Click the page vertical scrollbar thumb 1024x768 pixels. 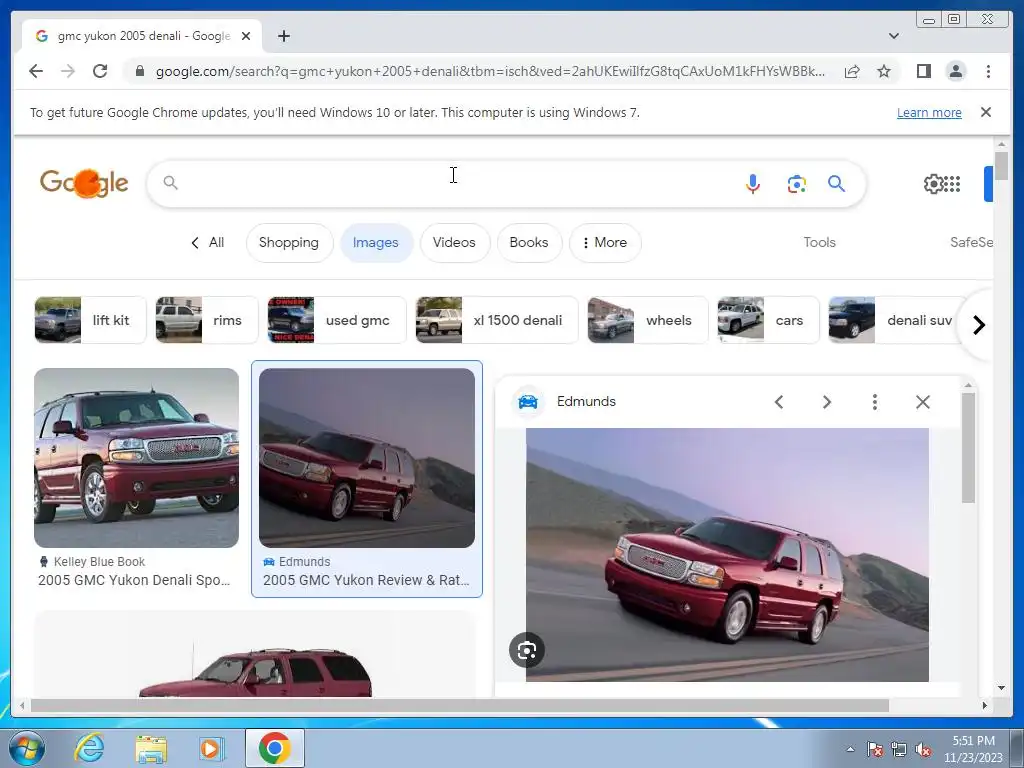1001,164
